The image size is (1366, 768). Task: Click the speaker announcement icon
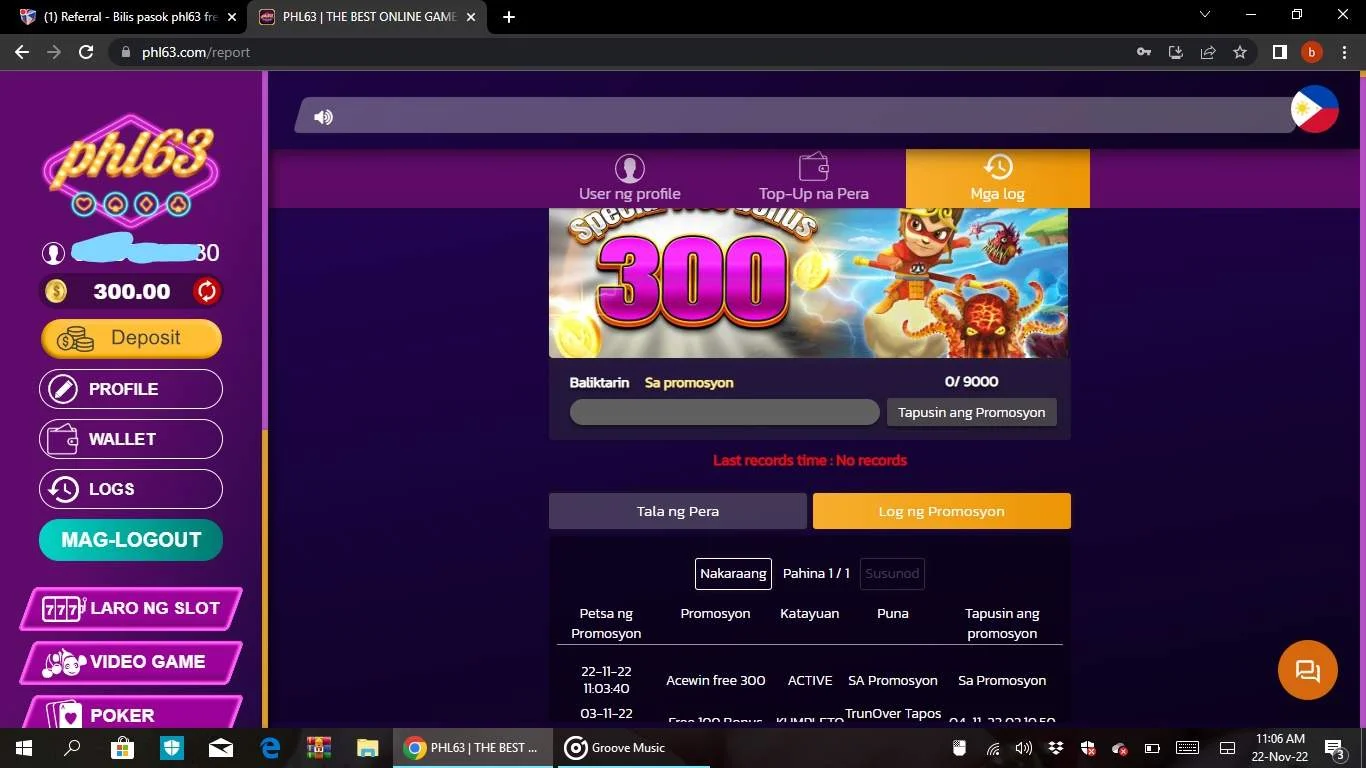coord(323,117)
